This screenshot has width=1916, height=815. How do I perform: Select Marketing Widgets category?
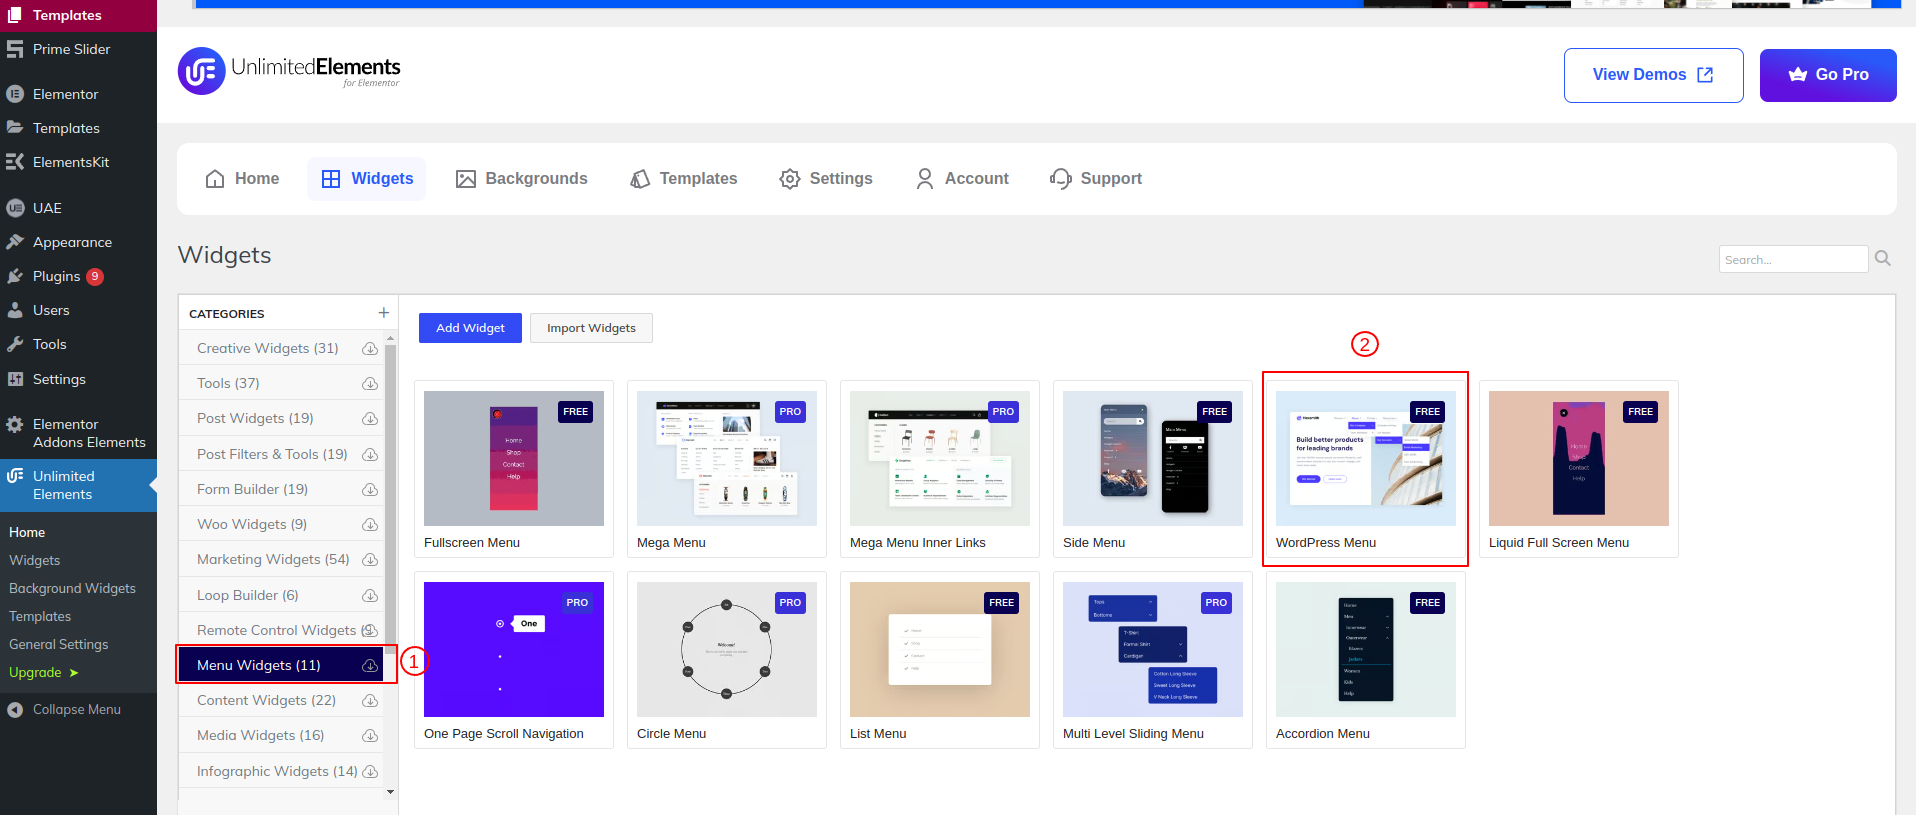point(272,559)
